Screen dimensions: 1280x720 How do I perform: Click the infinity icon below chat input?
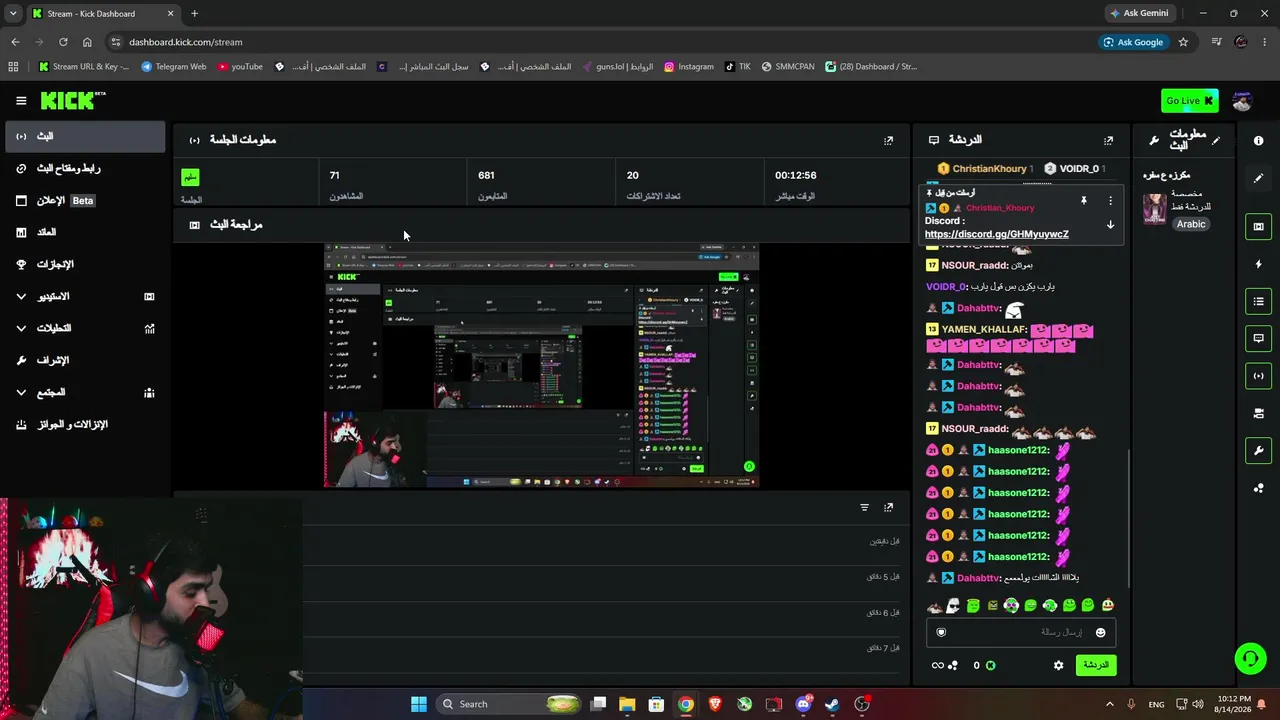click(937, 665)
